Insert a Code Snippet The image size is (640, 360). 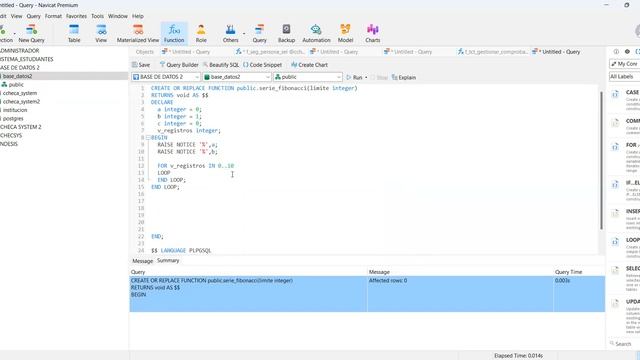coord(262,65)
